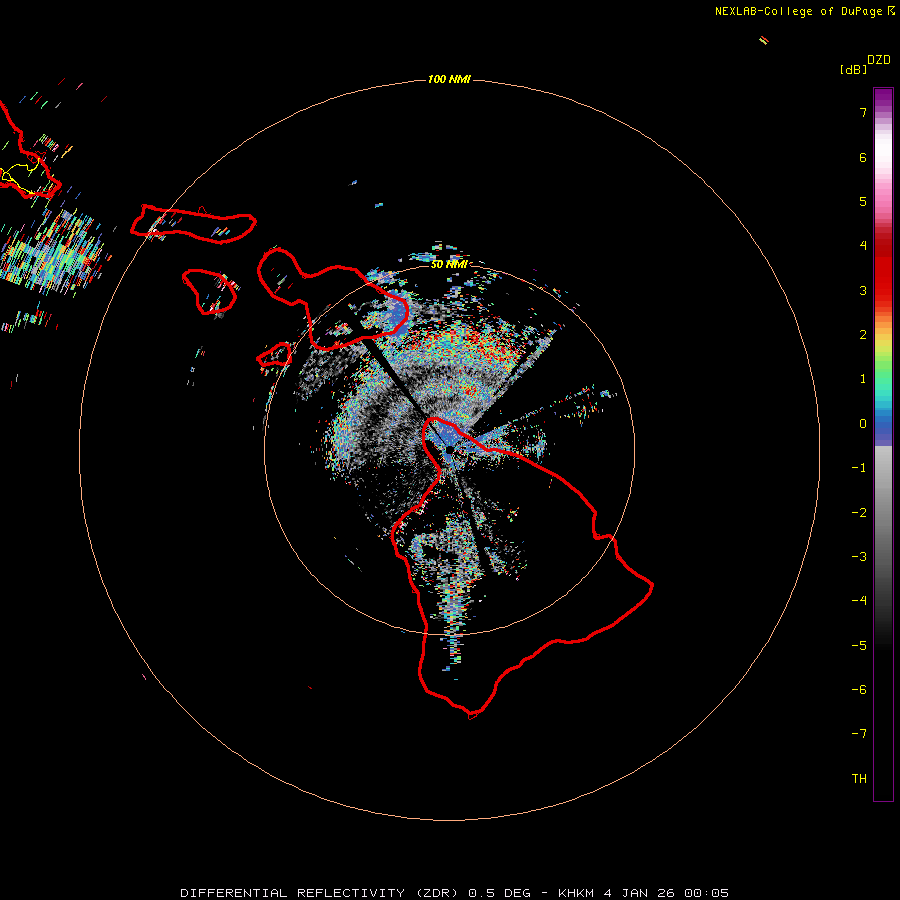This screenshot has width=900, height=900.
Task: Click the radar site center dot
Action: click(449, 450)
